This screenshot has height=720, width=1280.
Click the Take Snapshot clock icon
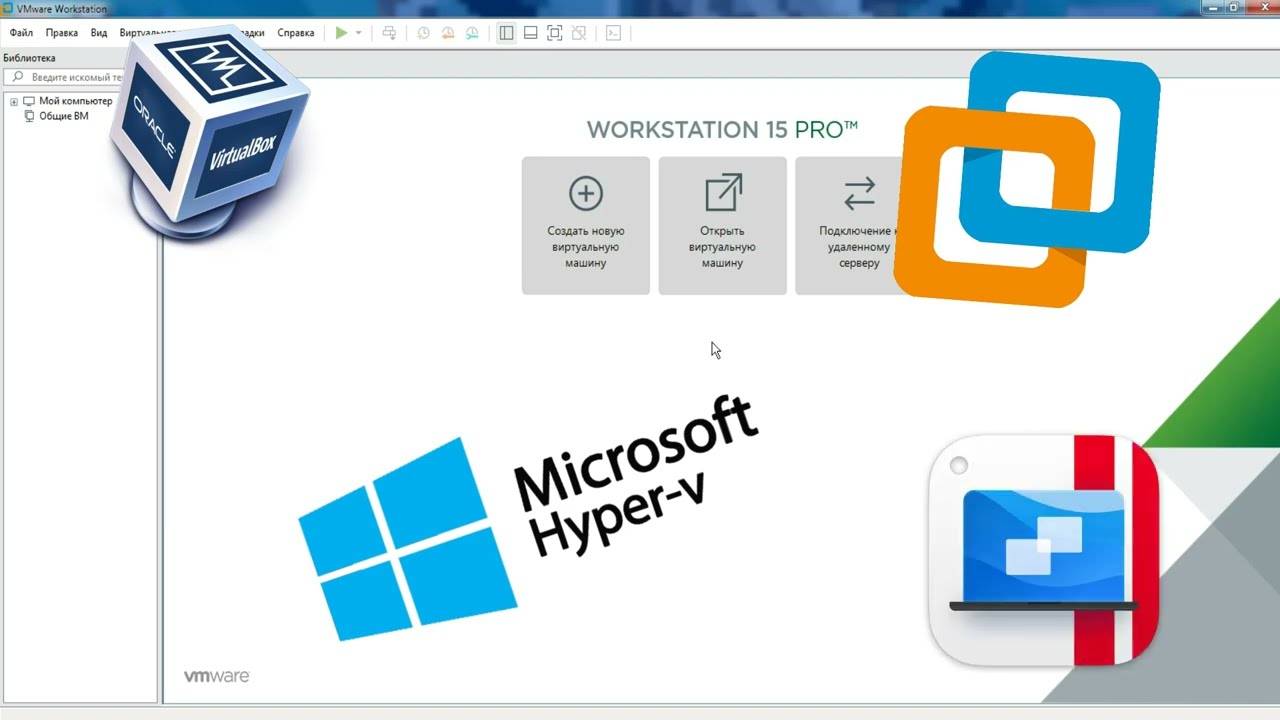(424, 33)
